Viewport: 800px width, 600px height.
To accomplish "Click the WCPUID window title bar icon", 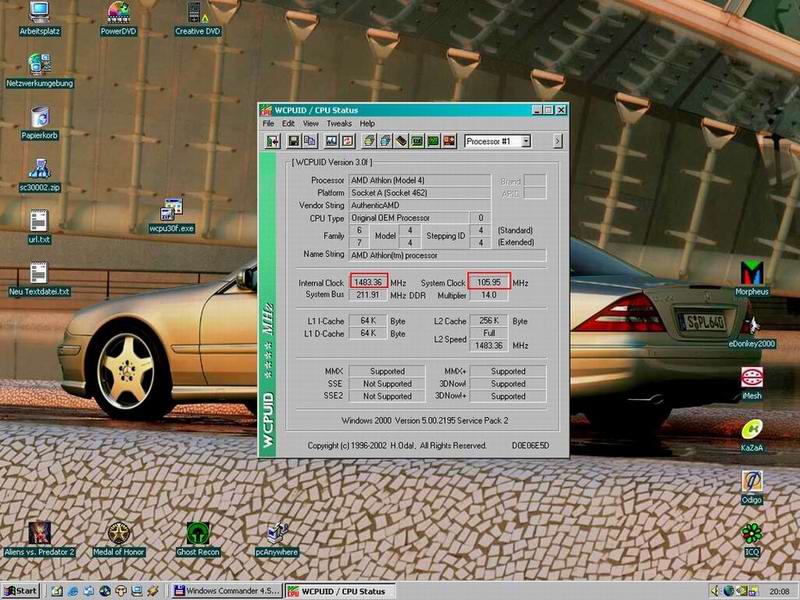I will [x=266, y=110].
